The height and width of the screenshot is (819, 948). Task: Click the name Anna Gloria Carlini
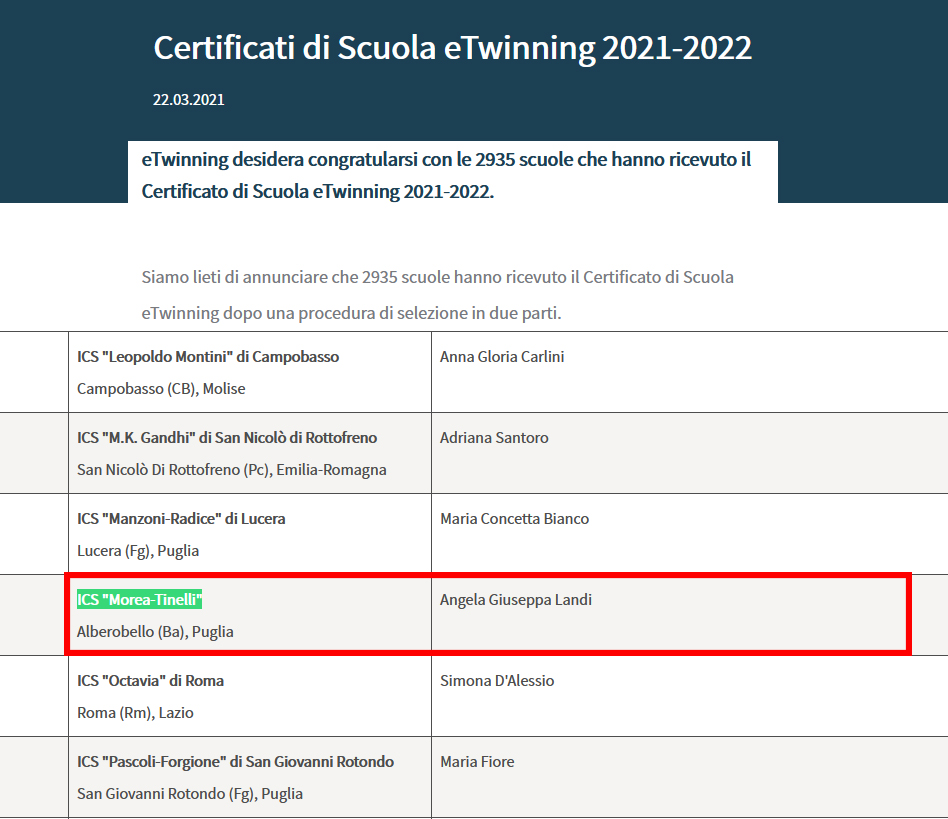[x=502, y=357]
